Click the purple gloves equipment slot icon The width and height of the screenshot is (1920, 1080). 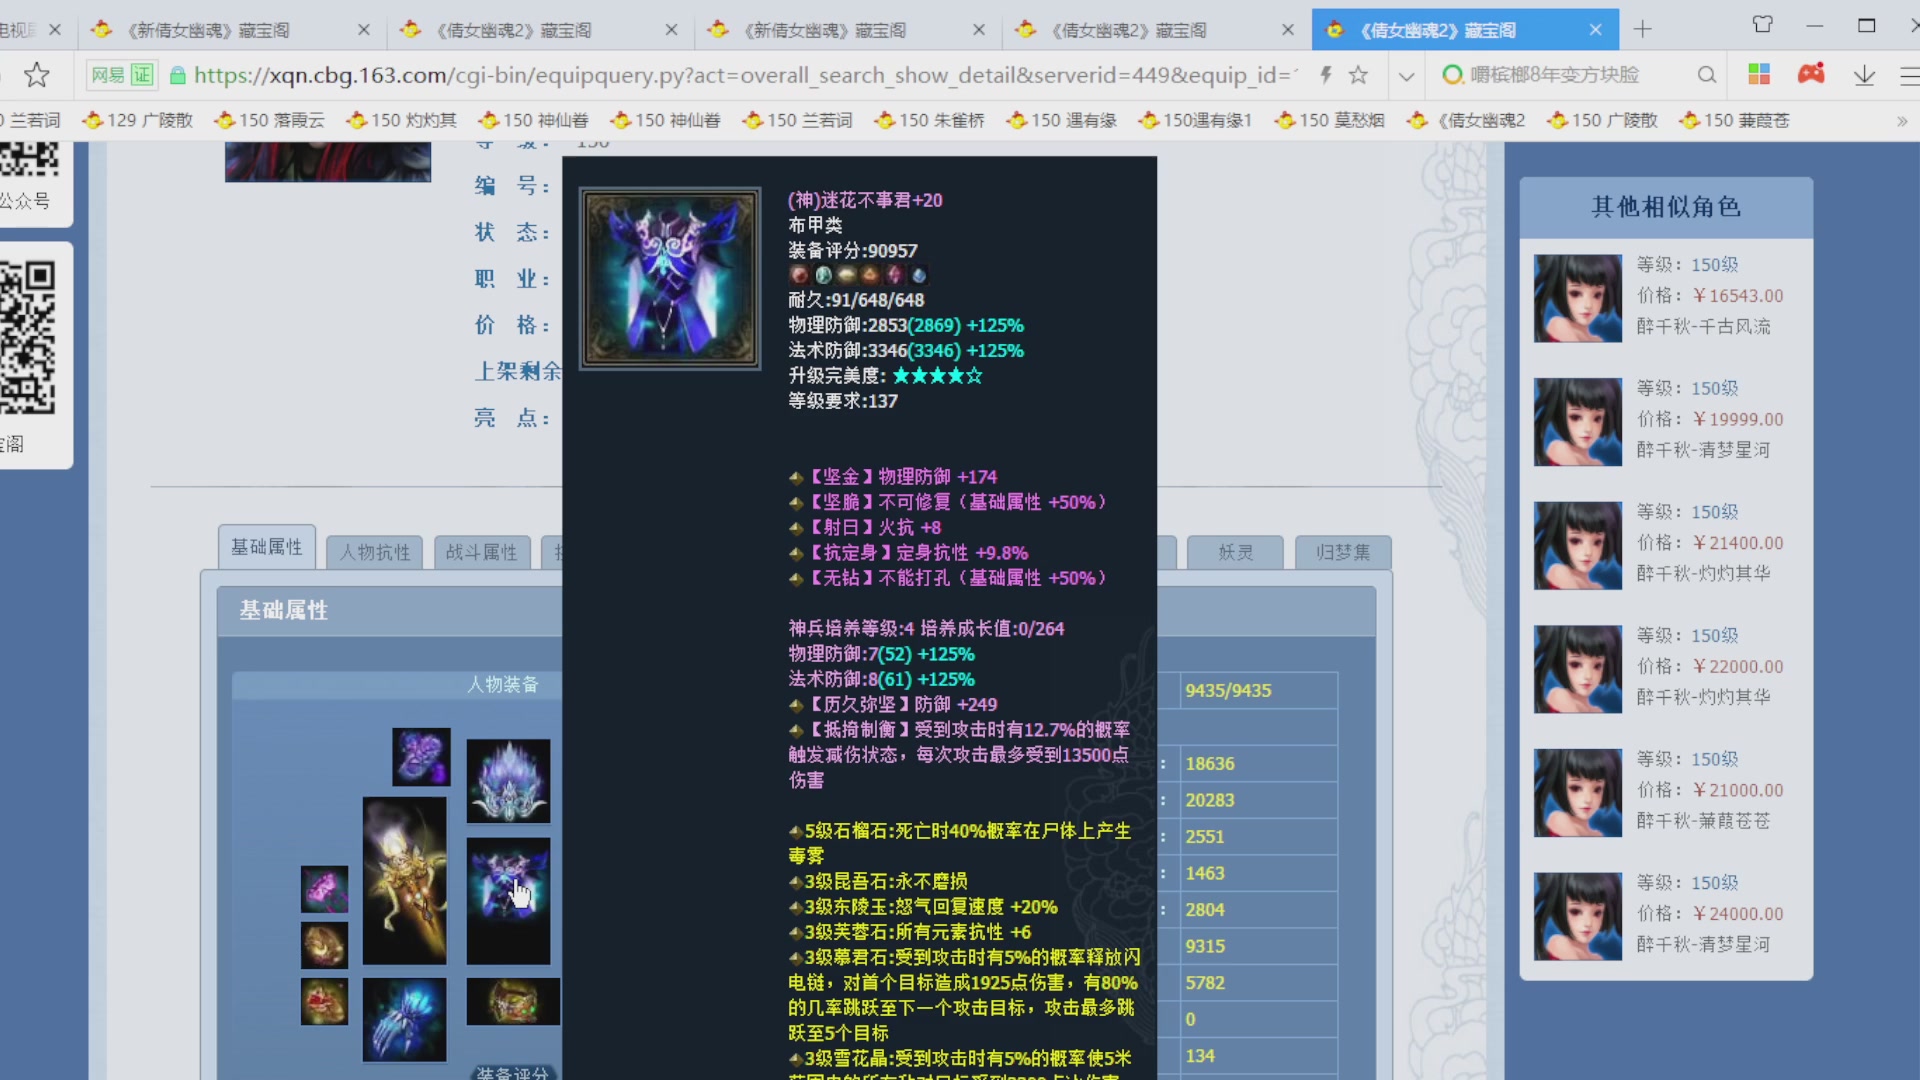tap(421, 756)
